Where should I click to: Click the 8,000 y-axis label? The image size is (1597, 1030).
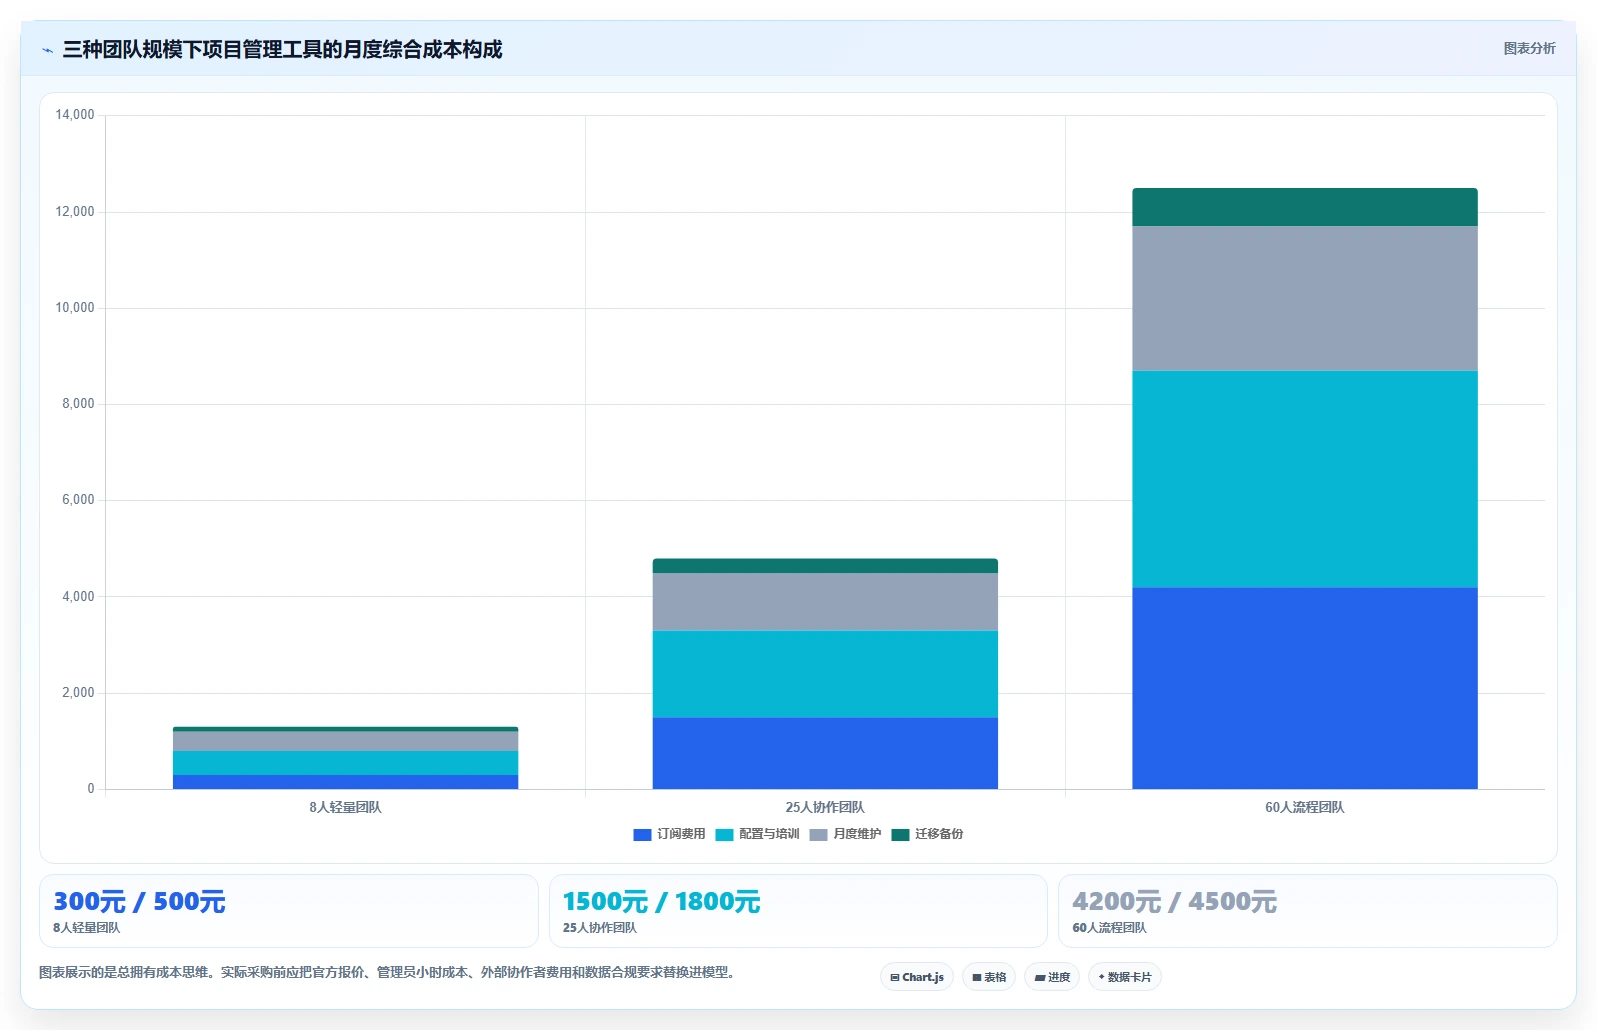coord(78,404)
